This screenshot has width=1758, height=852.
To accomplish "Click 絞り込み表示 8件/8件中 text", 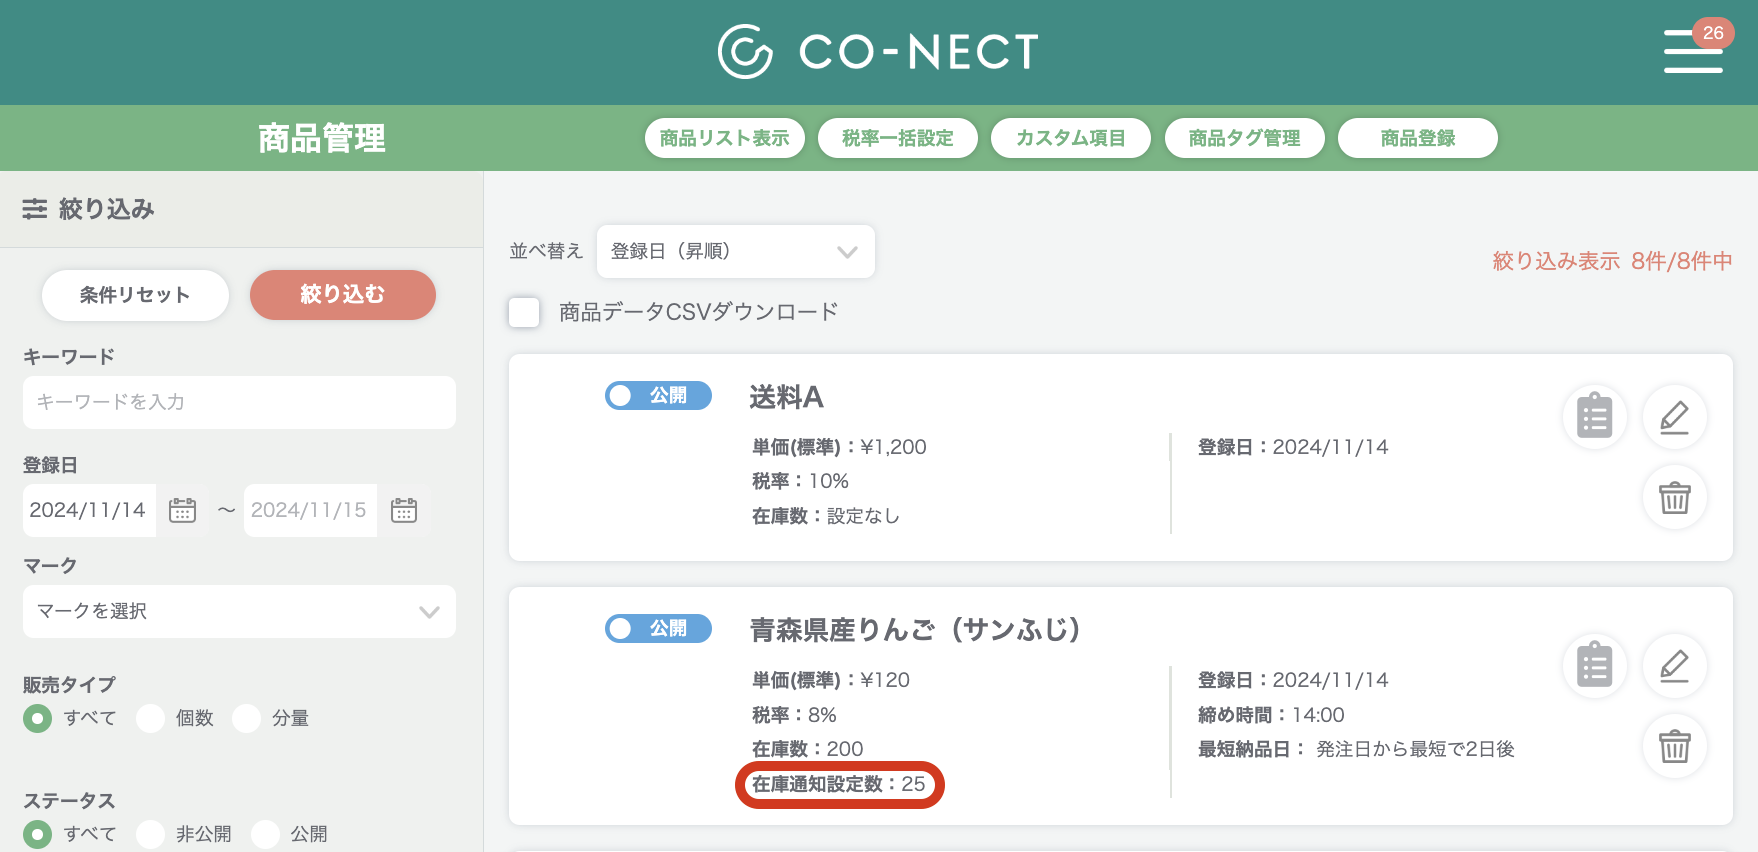I will (x=1612, y=261).
